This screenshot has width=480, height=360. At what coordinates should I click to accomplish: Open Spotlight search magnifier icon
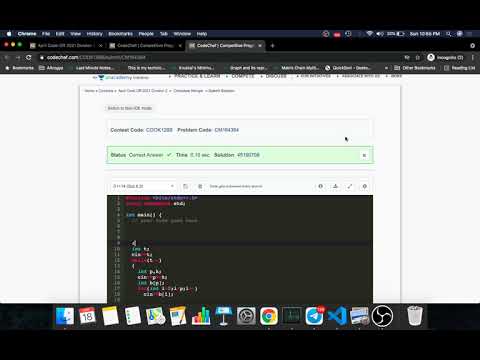click(x=449, y=34)
